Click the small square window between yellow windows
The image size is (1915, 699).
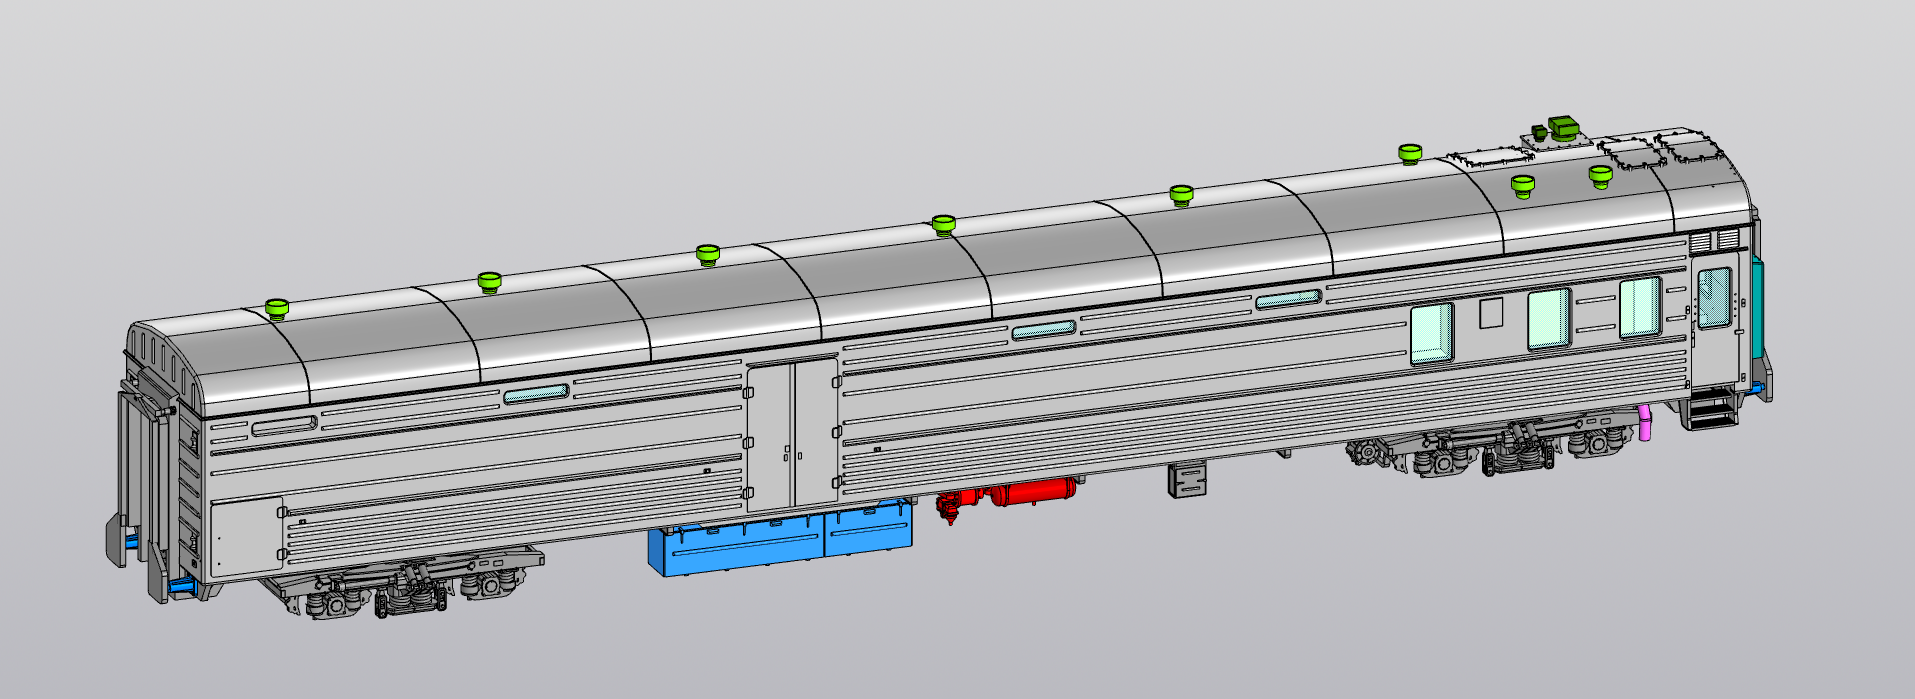click(1491, 313)
